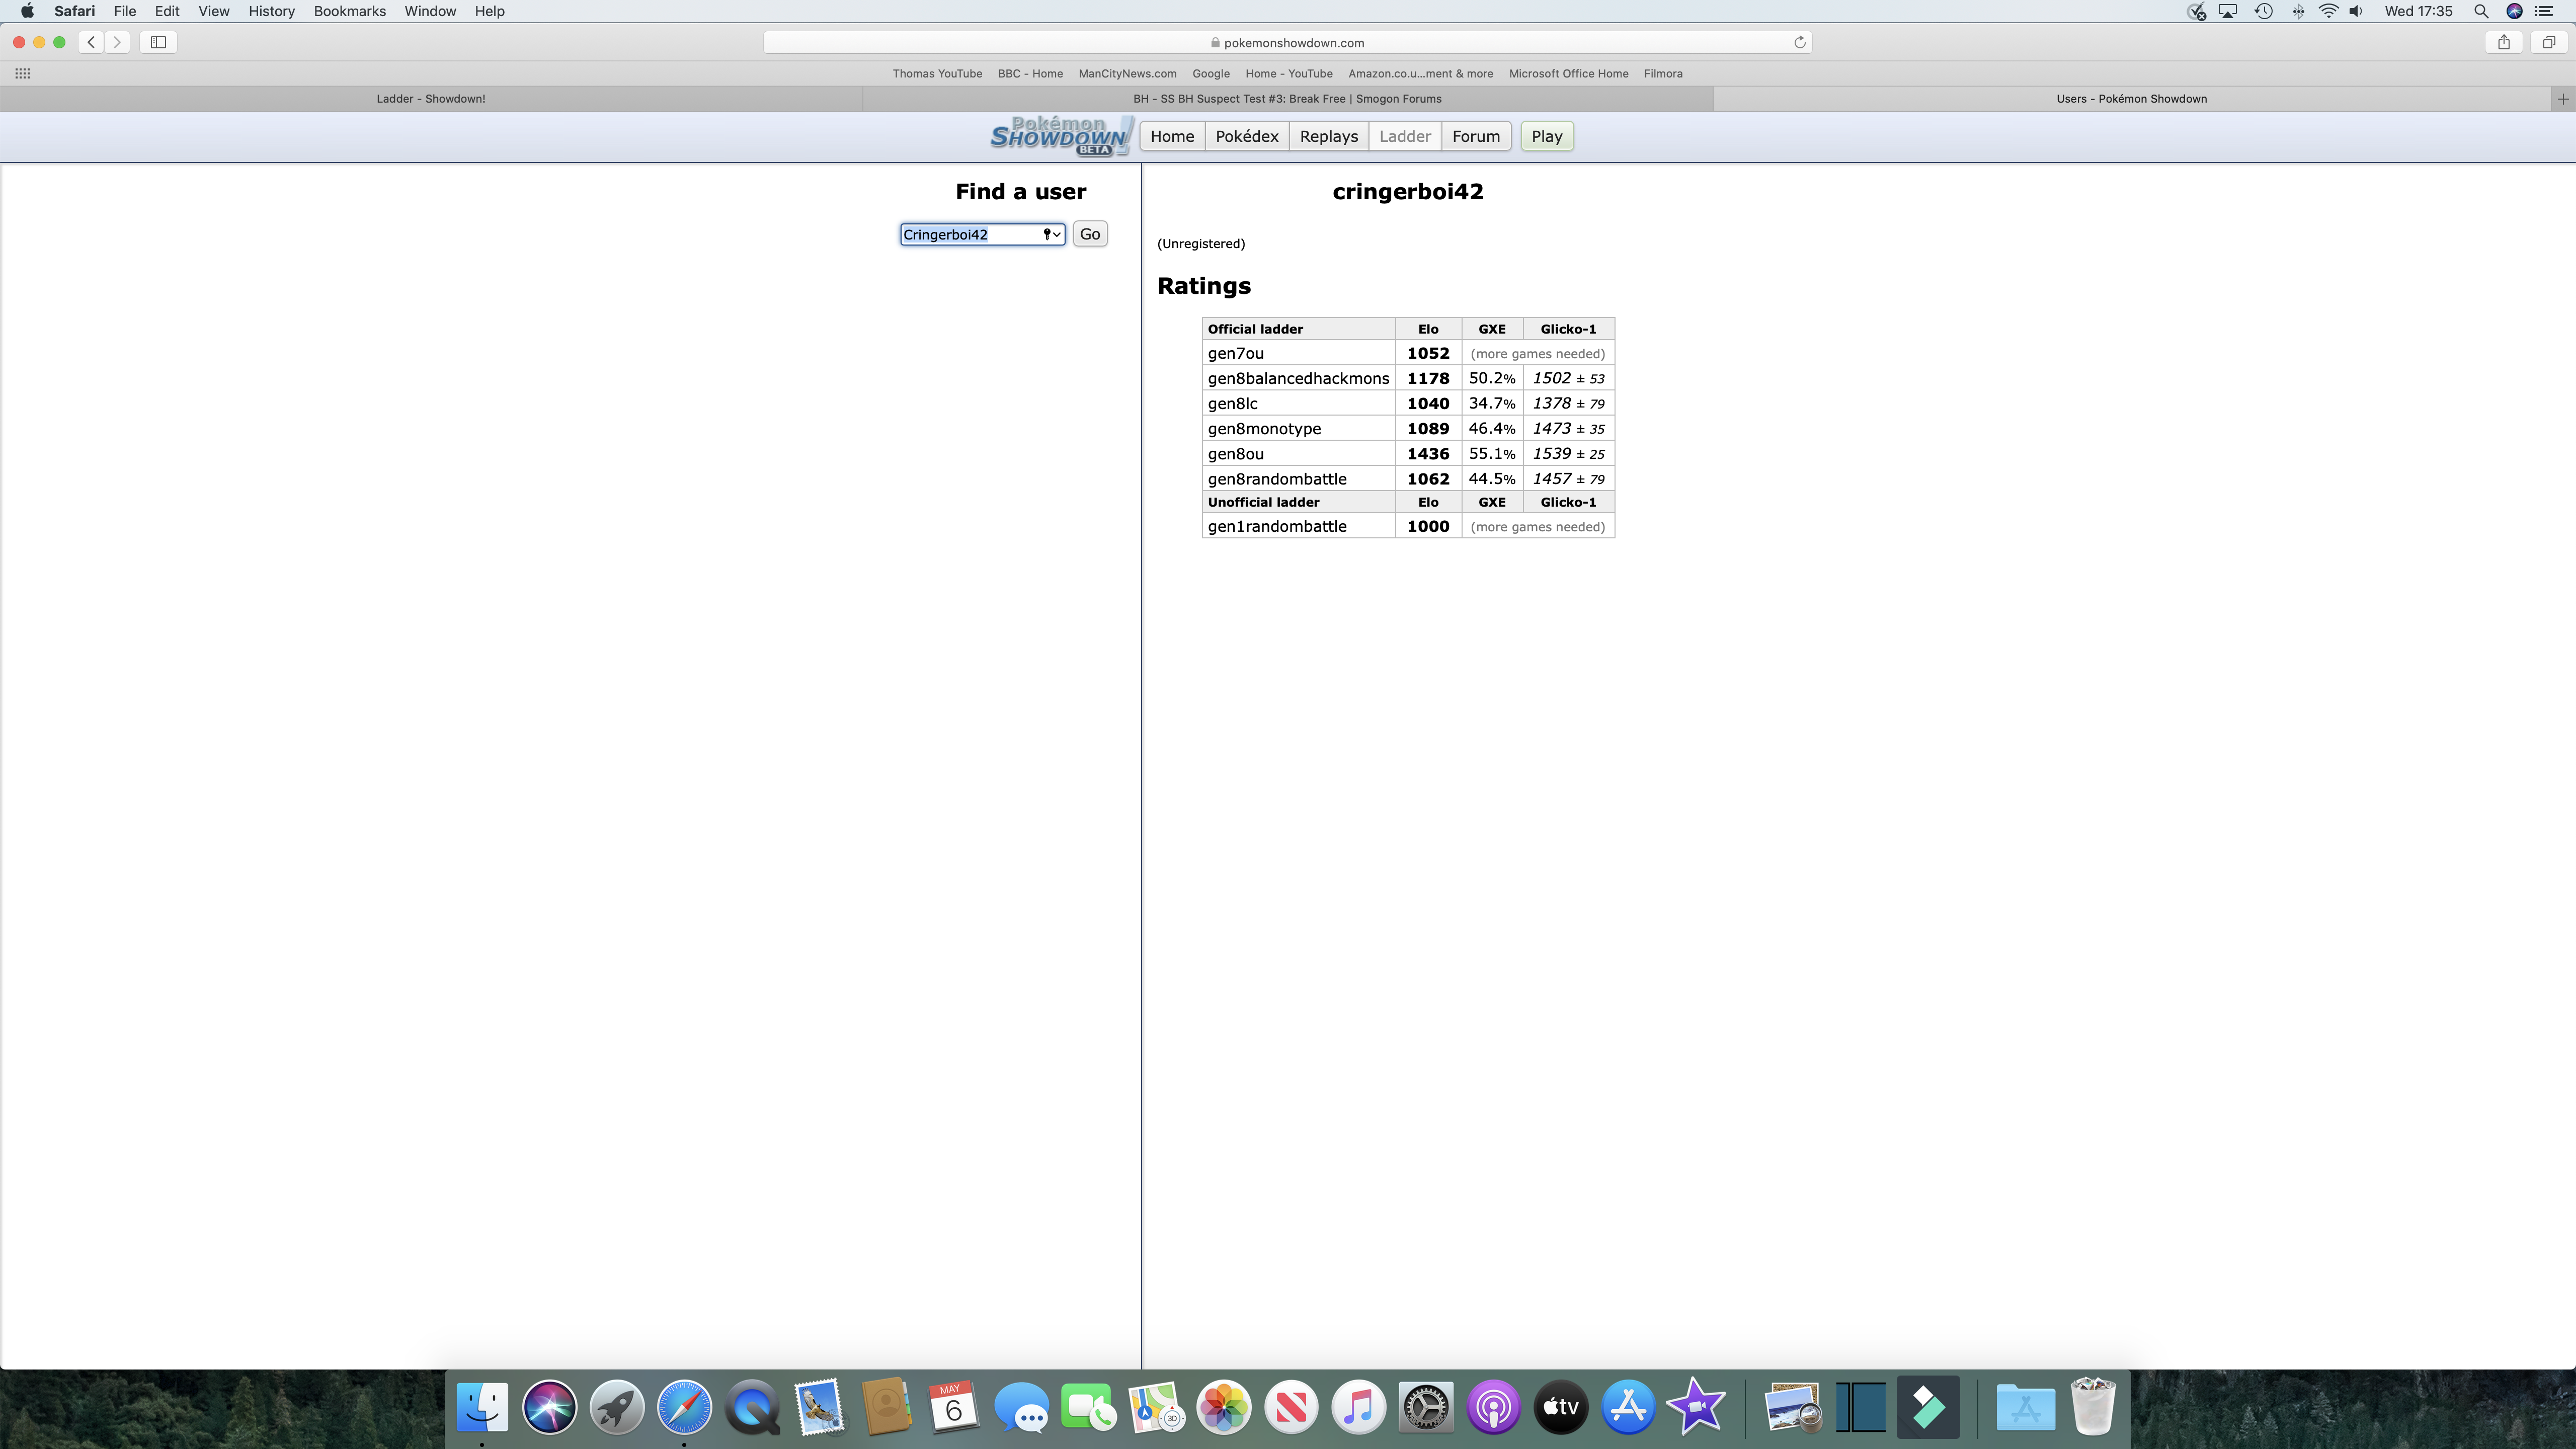The image size is (2576, 1449).
Task: Open the ManCityNews.com bookmark
Action: pyautogui.click(x=1127, y=73)
